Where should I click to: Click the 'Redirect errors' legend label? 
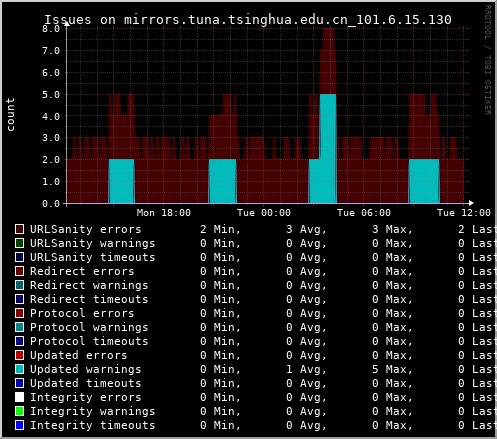(x=82, y=271)
